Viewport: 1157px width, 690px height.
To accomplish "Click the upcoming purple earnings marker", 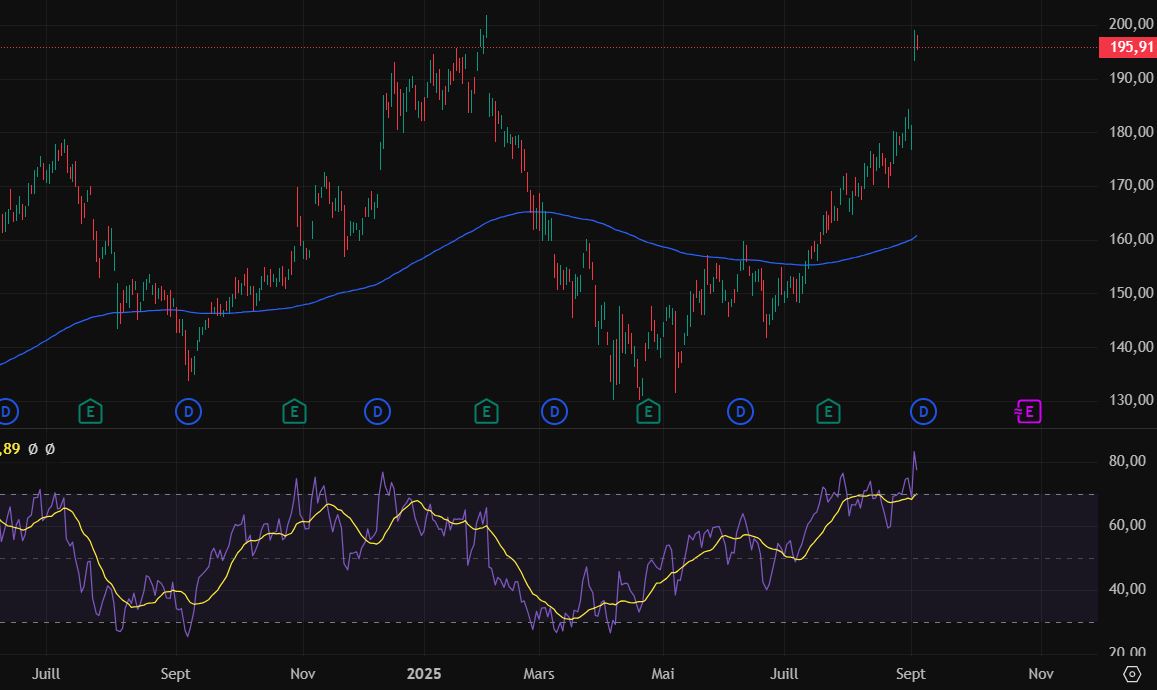I will tap(1027, 410).
